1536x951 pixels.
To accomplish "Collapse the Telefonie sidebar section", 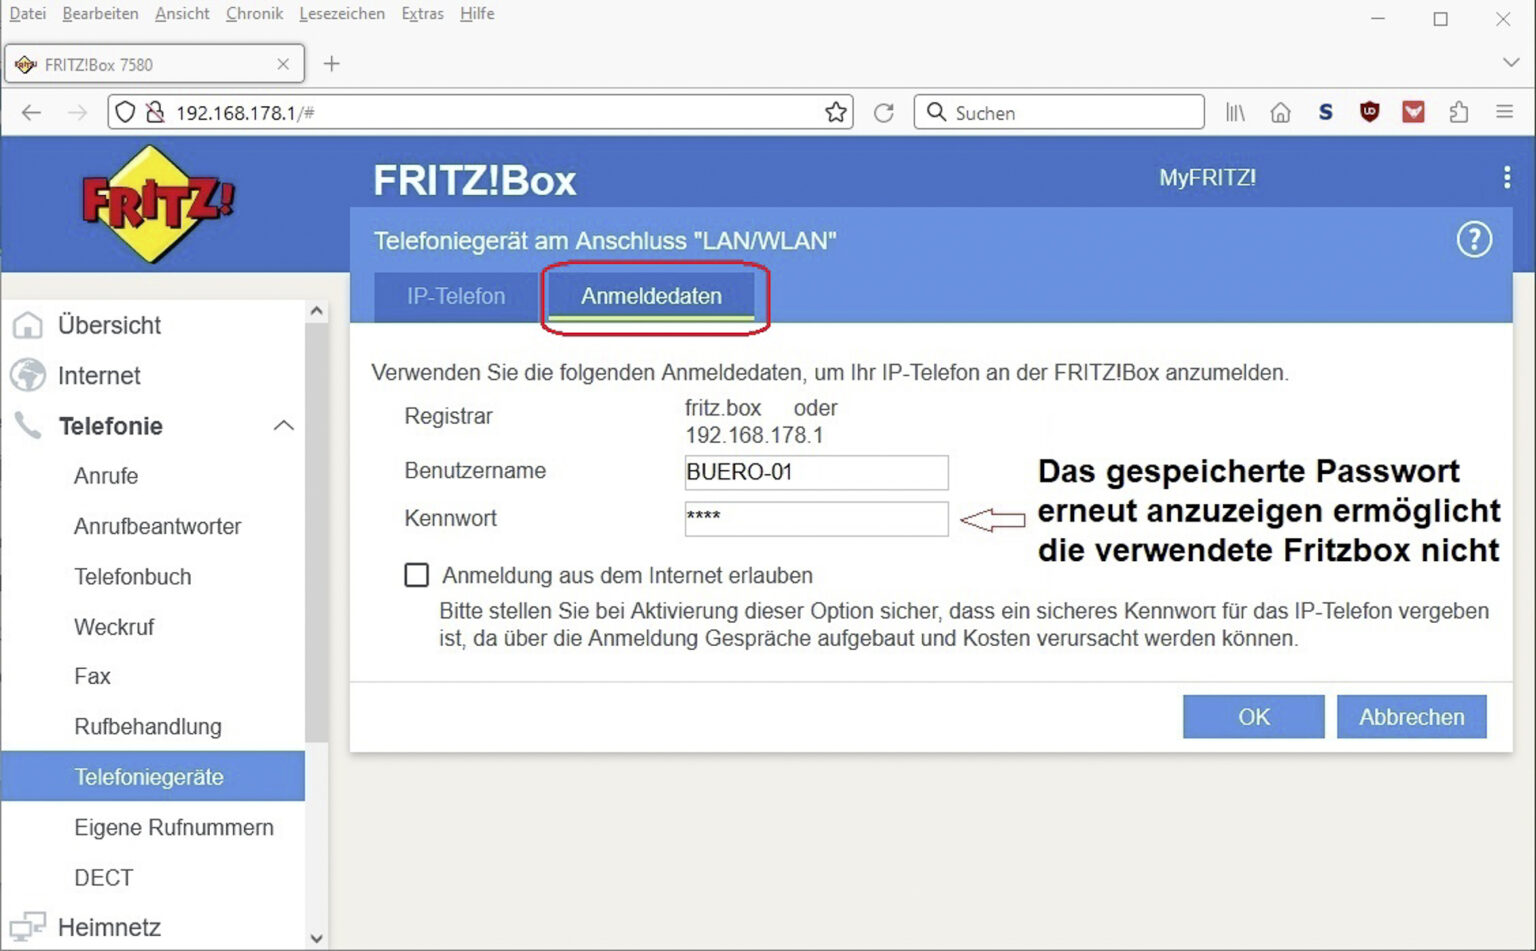I will pos(284,426).
